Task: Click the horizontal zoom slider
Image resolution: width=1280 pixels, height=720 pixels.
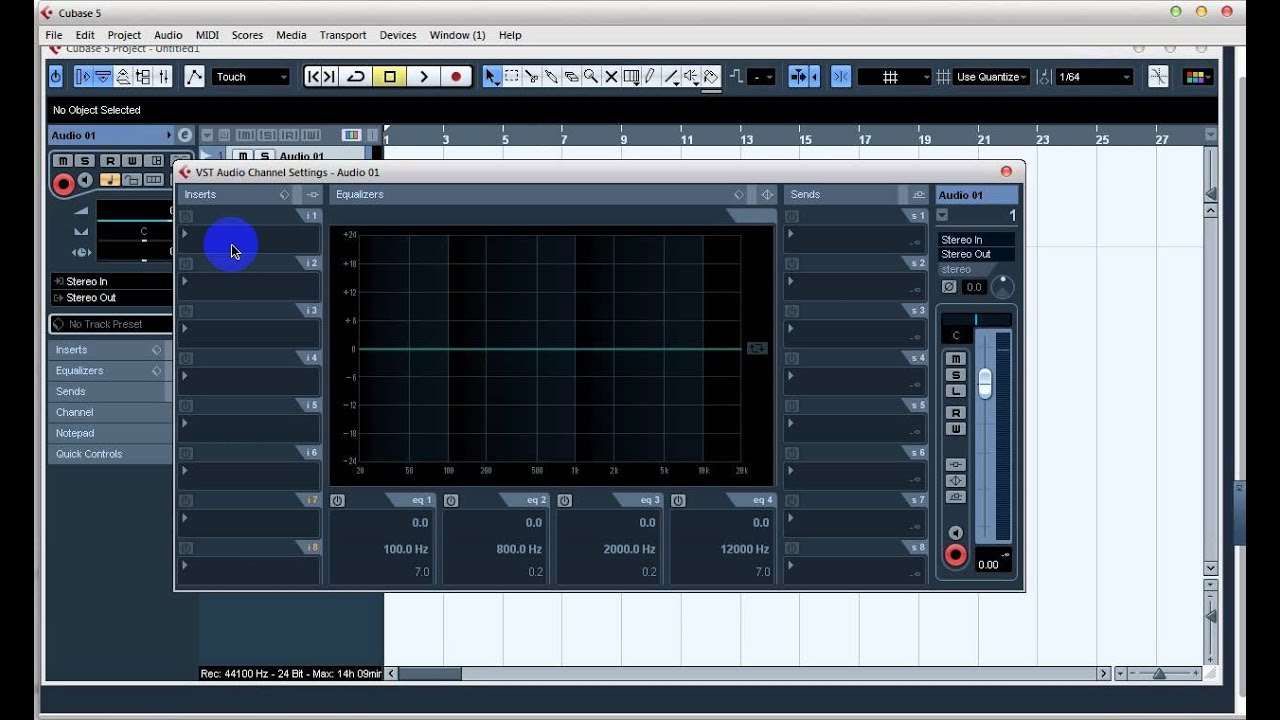Action: (1160, 674)
